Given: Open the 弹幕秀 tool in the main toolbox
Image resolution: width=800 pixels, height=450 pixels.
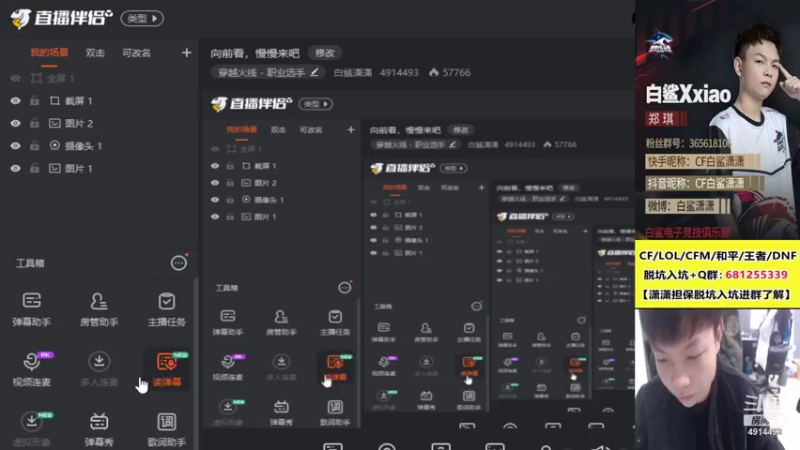Looking at the screenshot, I should (x=99, y=429).
